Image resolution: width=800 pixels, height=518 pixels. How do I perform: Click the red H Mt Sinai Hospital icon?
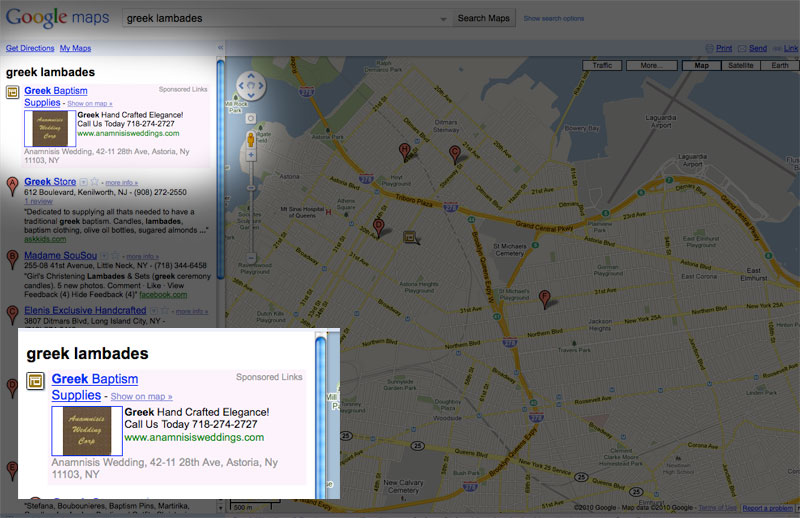pyautogui.click(x=328, y=212)
